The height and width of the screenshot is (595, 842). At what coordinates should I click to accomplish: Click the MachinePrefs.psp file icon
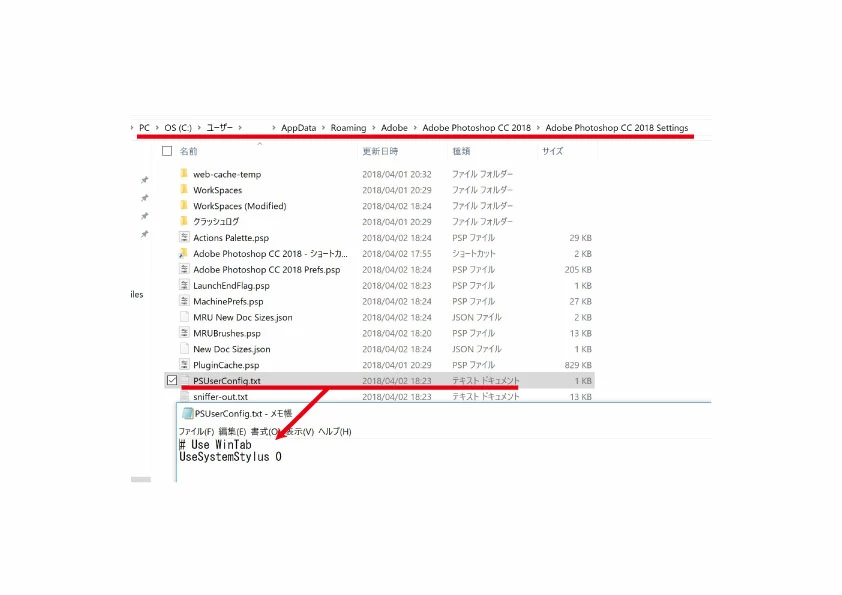[x=184, y=301]
